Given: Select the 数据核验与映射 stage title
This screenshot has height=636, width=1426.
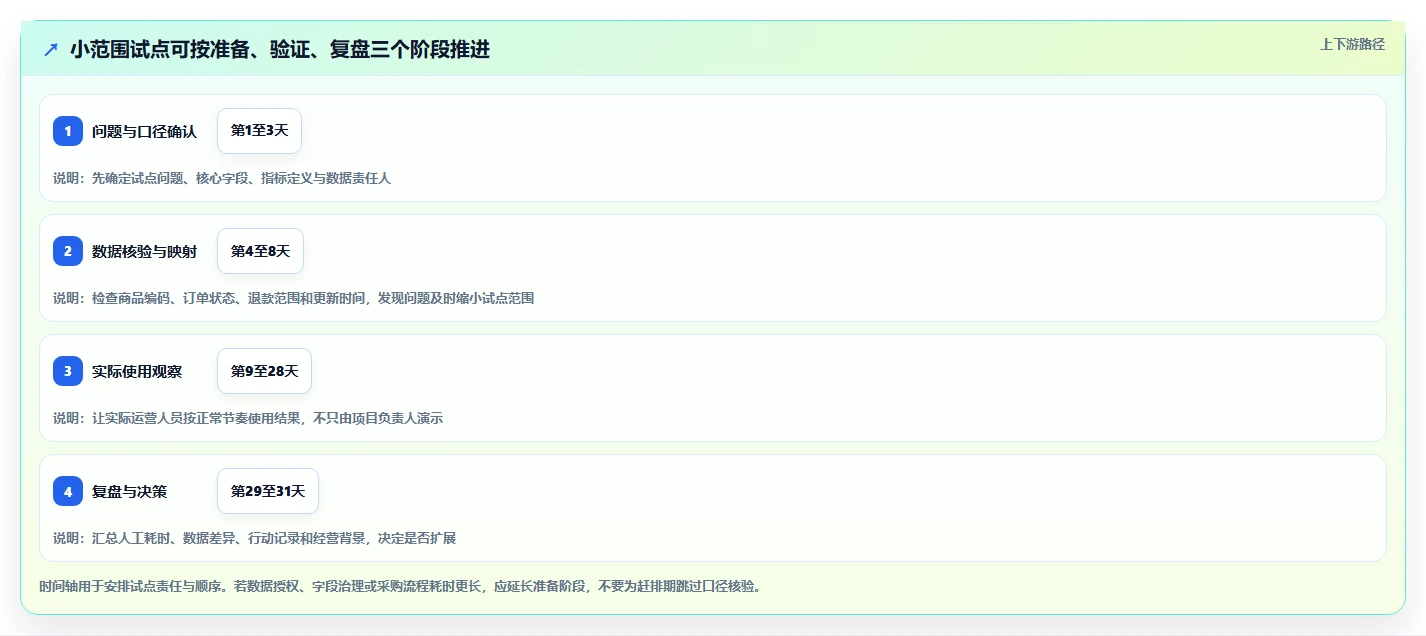Looking at the screenshot, I should click(144, 251).
